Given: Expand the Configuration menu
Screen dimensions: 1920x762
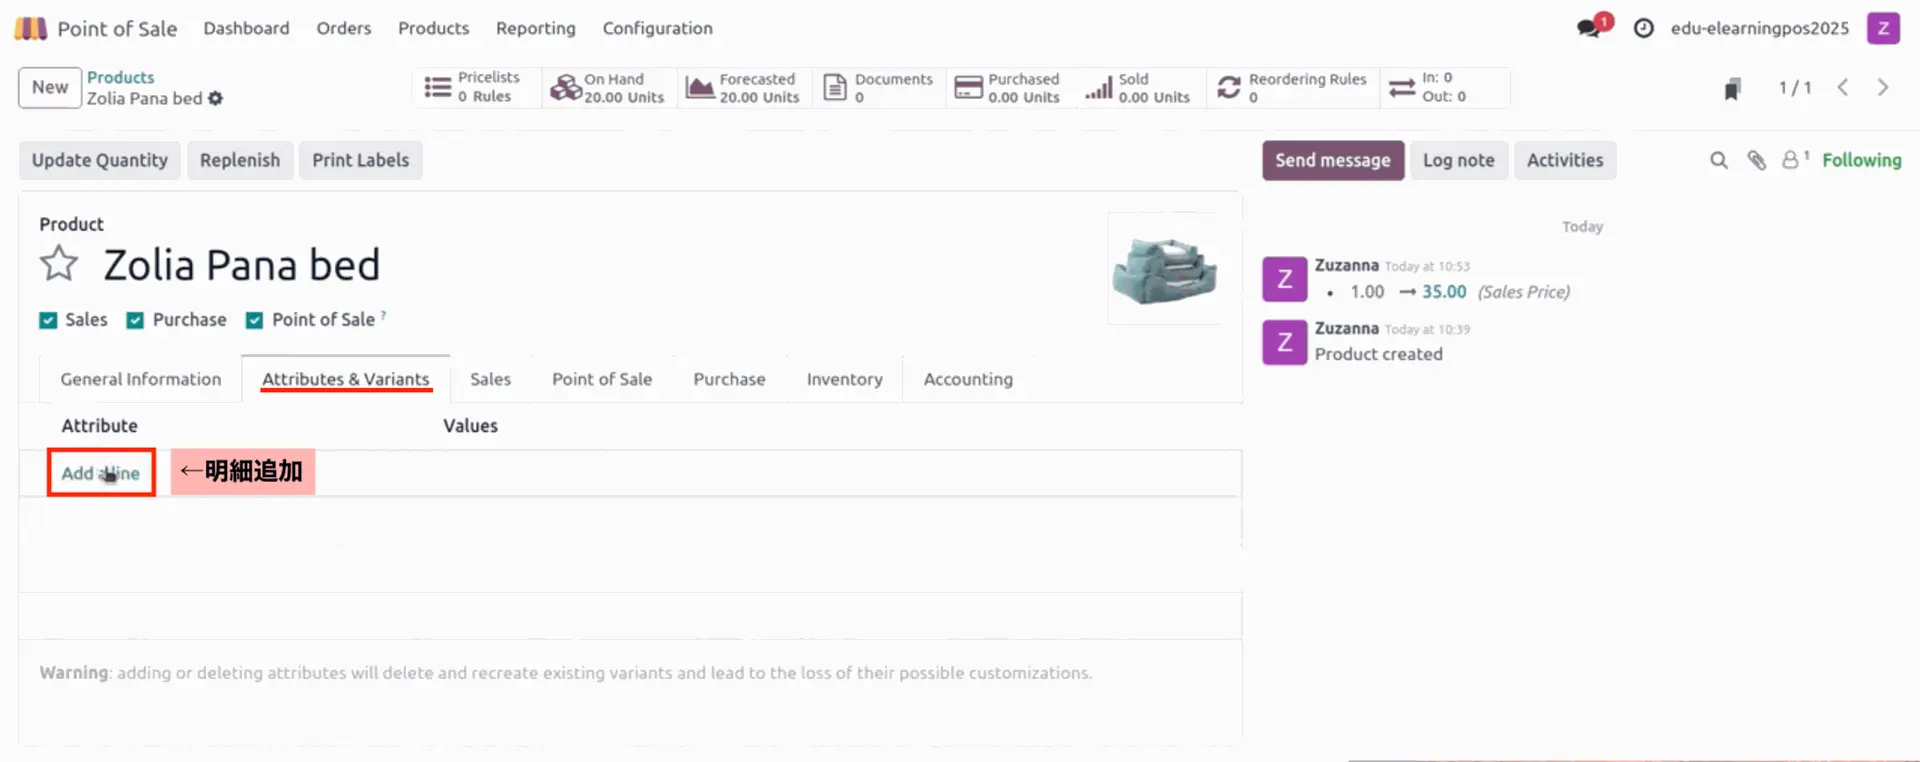Looking at the screenshot, I should click(x=657, y=28).
